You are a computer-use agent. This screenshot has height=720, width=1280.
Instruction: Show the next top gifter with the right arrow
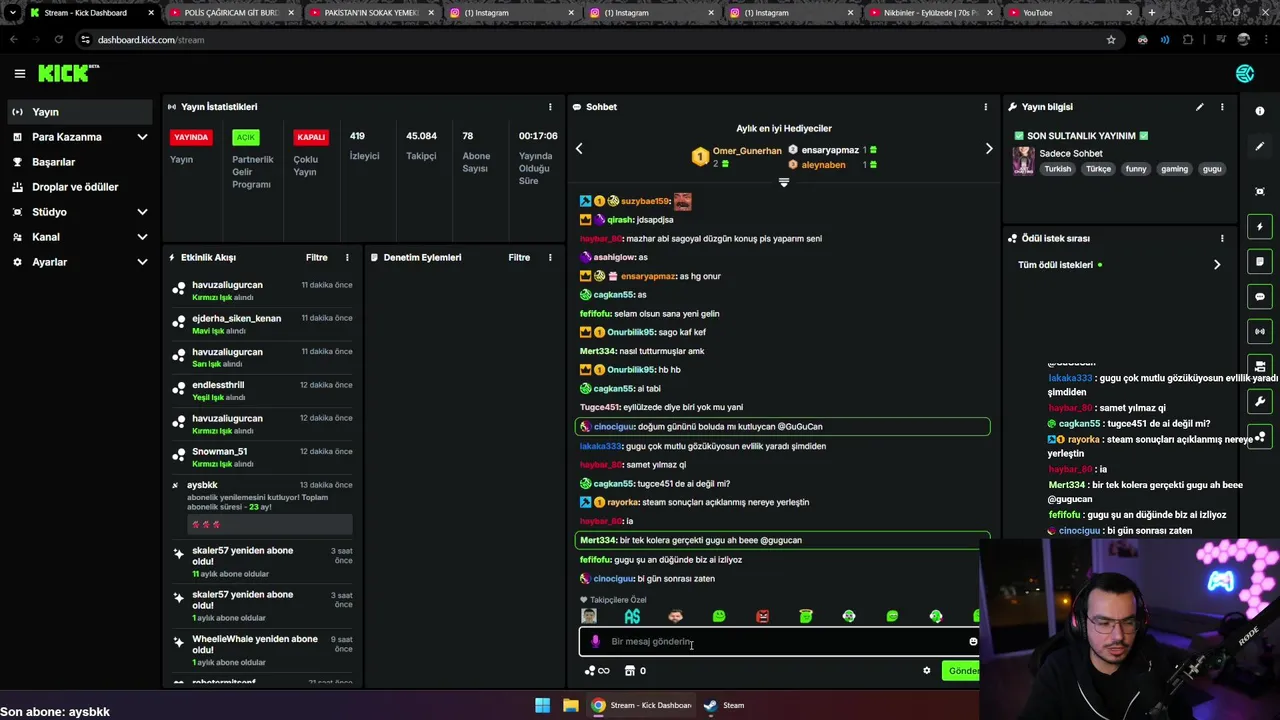pyautogui.click(x=989, y=149)
